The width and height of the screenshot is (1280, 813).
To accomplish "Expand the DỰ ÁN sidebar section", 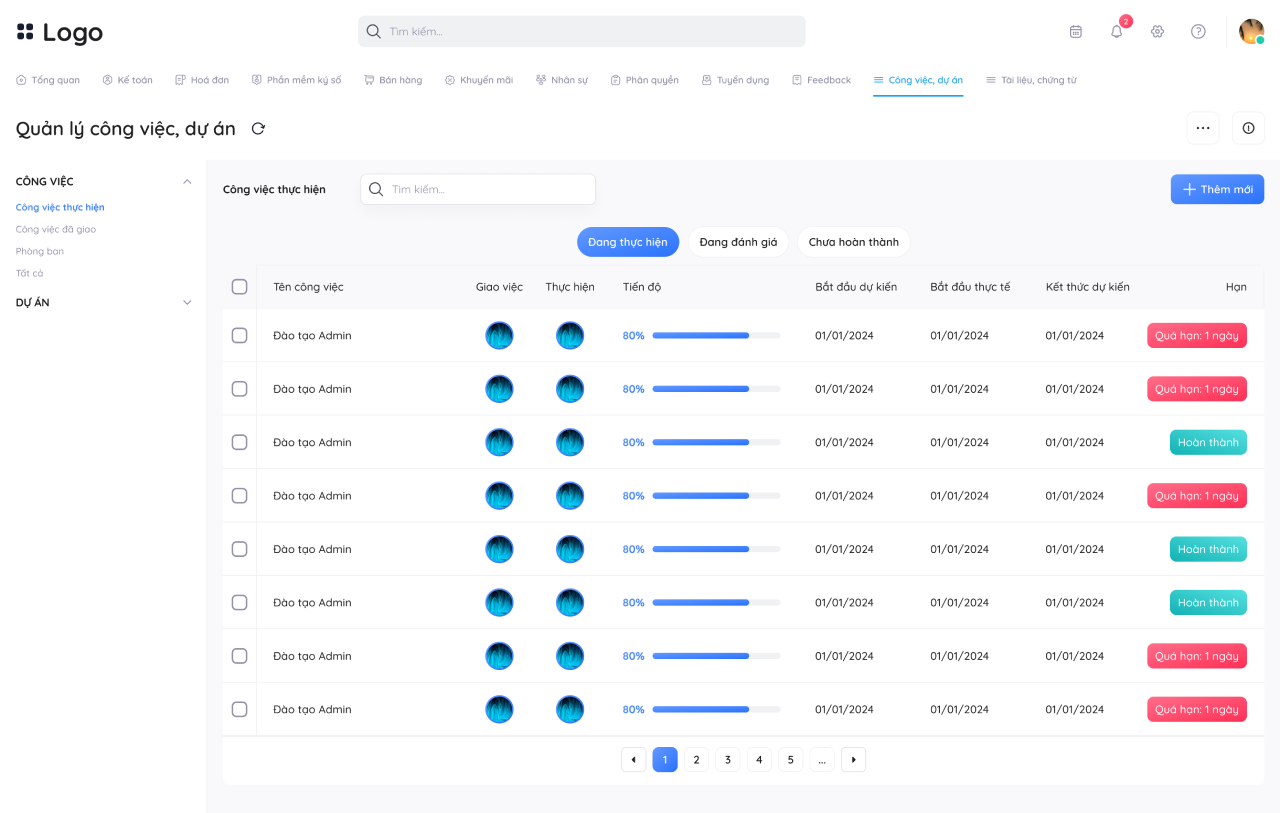I will point(187,302).
